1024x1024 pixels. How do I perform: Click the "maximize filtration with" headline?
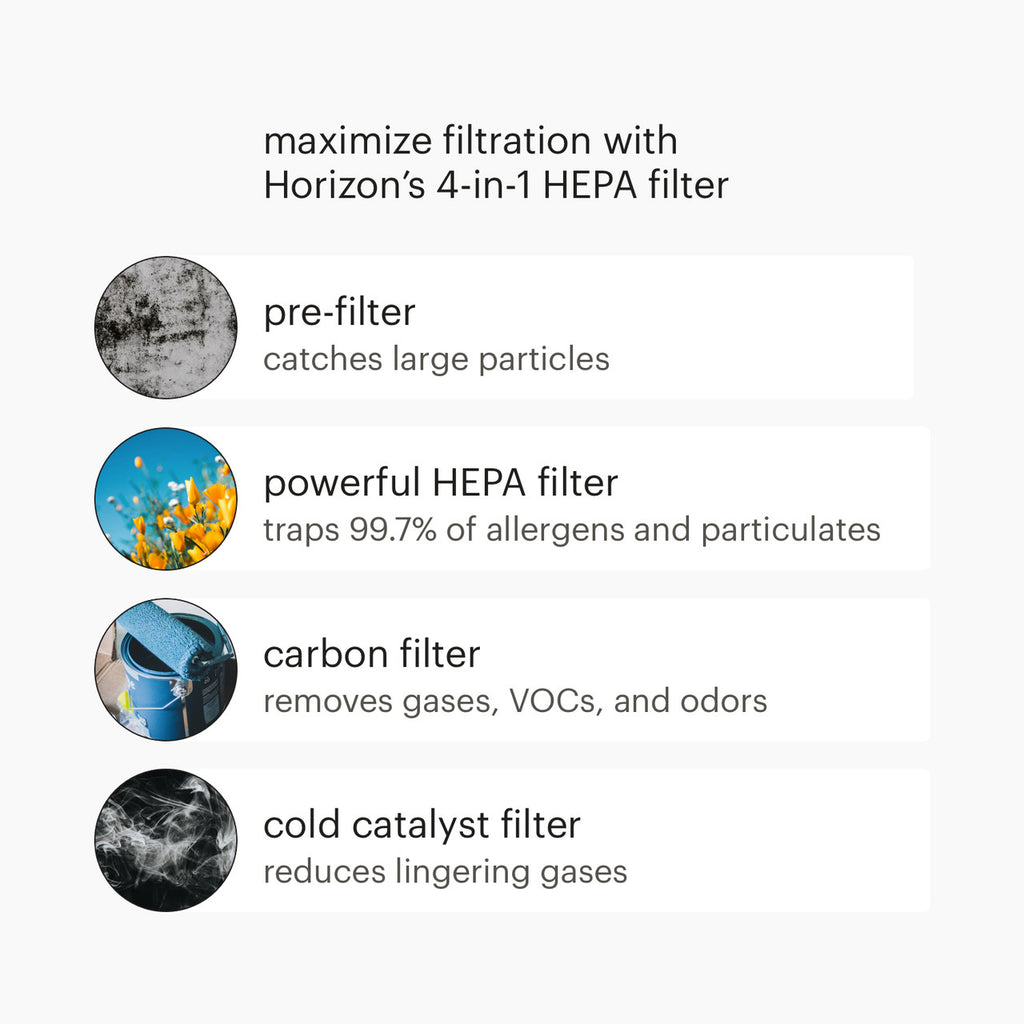click(470, 141)
